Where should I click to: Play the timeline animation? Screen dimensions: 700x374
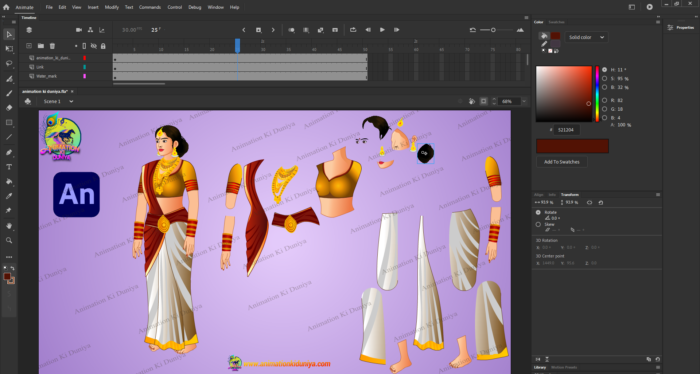coord(382,30)
